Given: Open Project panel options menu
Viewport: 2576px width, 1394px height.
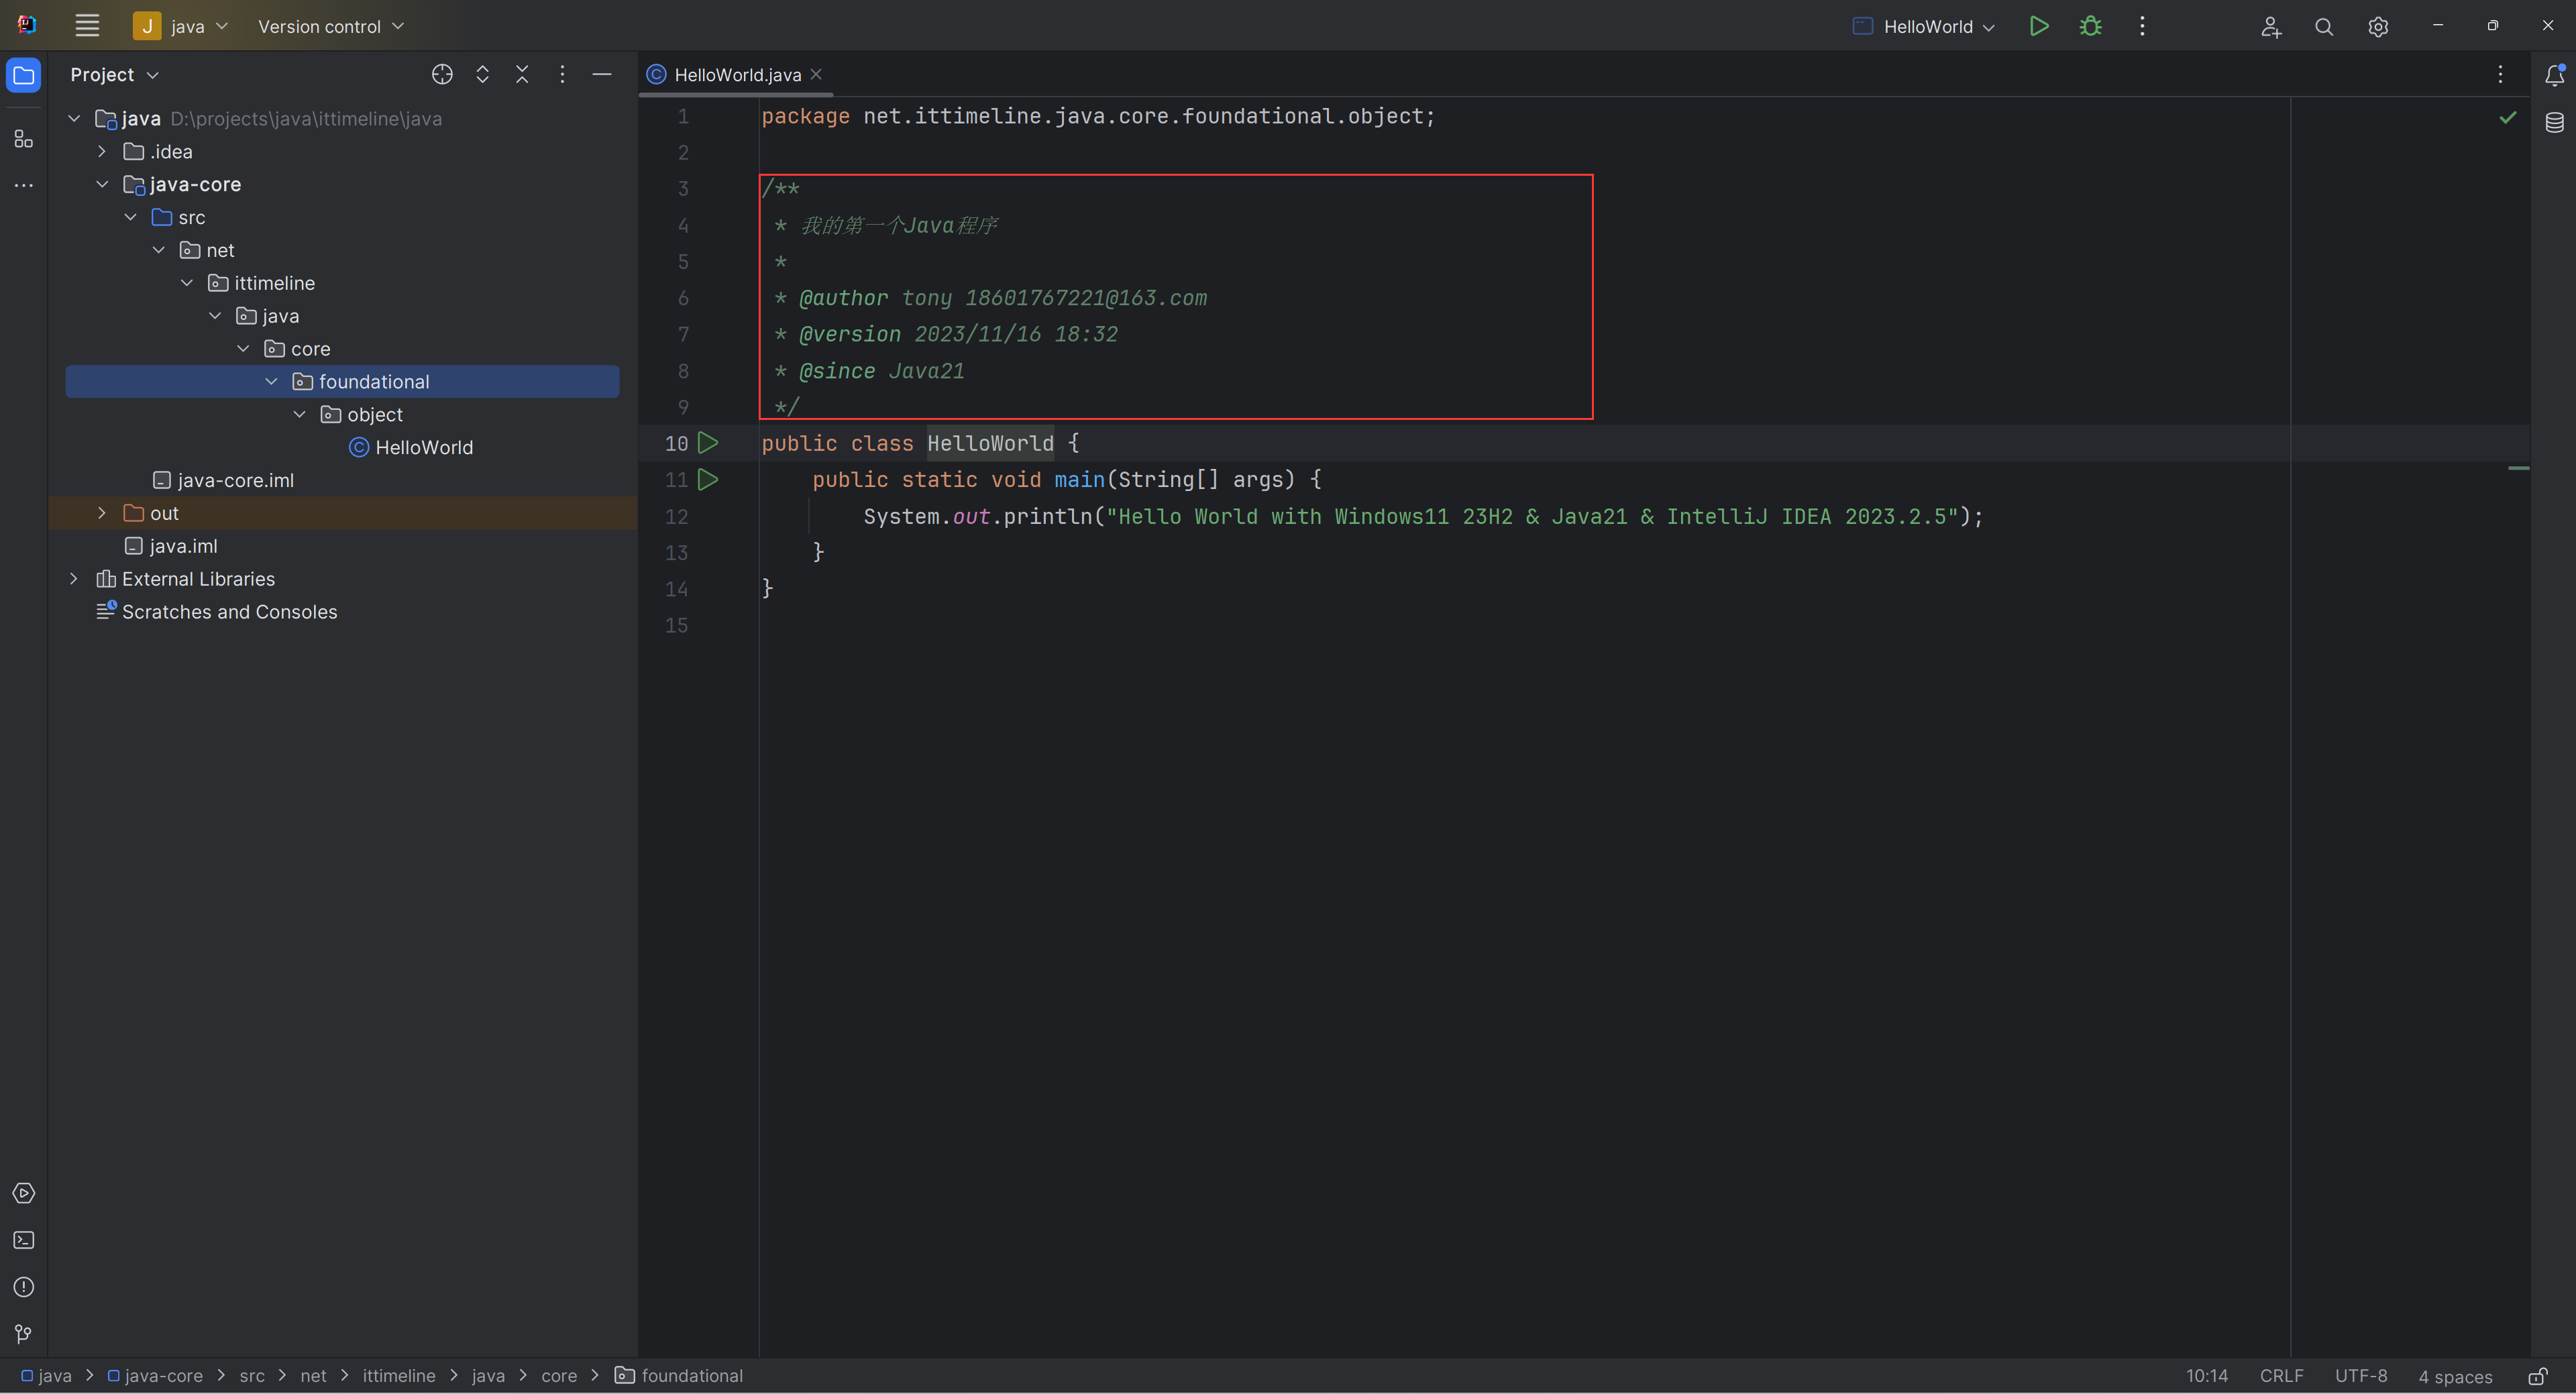Looking at the screenshot, I should tap(562, 75).
